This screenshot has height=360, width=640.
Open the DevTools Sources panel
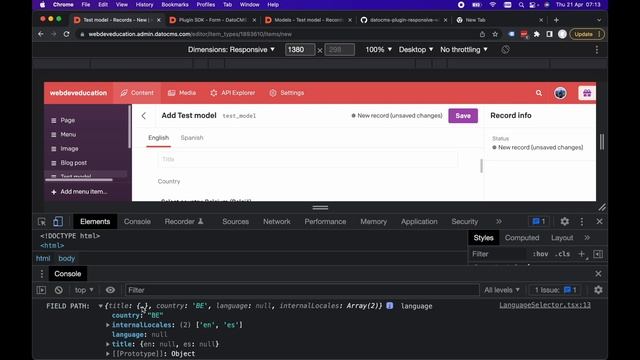236,222
